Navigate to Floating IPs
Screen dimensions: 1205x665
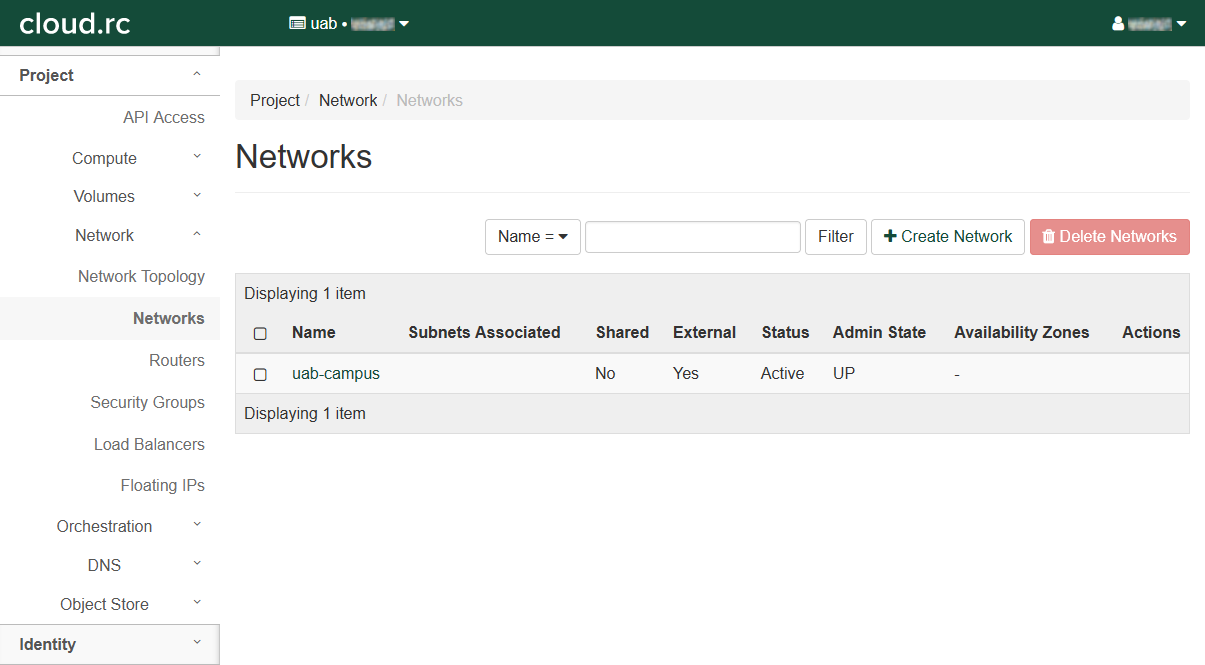tap(162, 486)
